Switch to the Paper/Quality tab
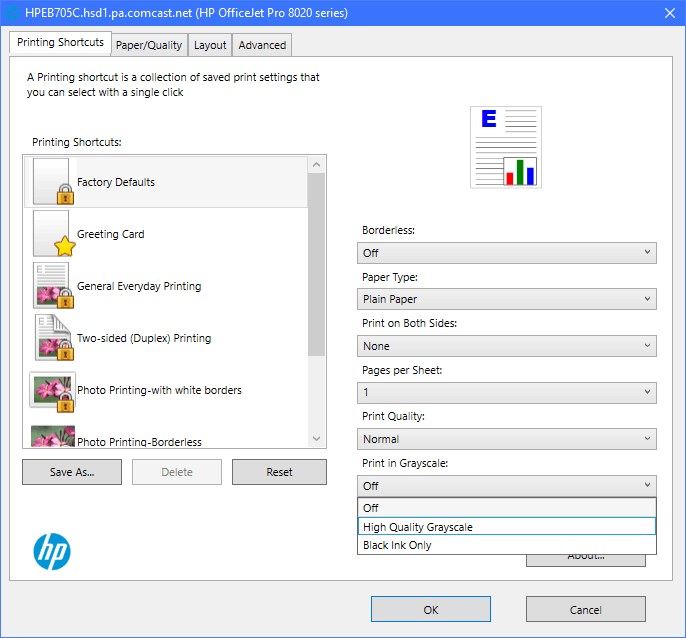This screenshot has height=638, width=686. click(149, 45)
